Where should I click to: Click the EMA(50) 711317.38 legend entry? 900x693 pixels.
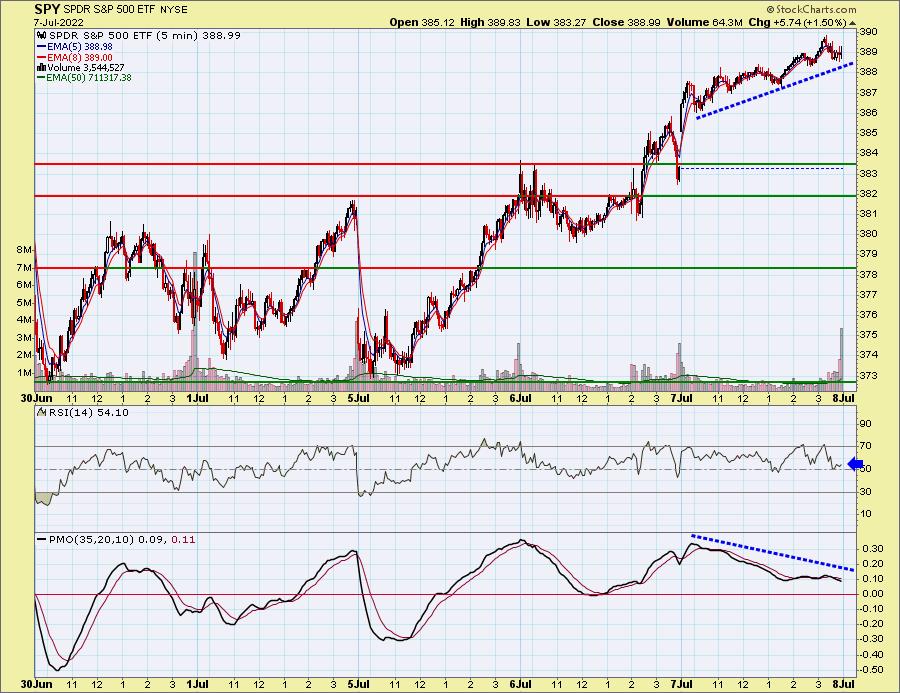pyautogui.click(x=89, y=78)
